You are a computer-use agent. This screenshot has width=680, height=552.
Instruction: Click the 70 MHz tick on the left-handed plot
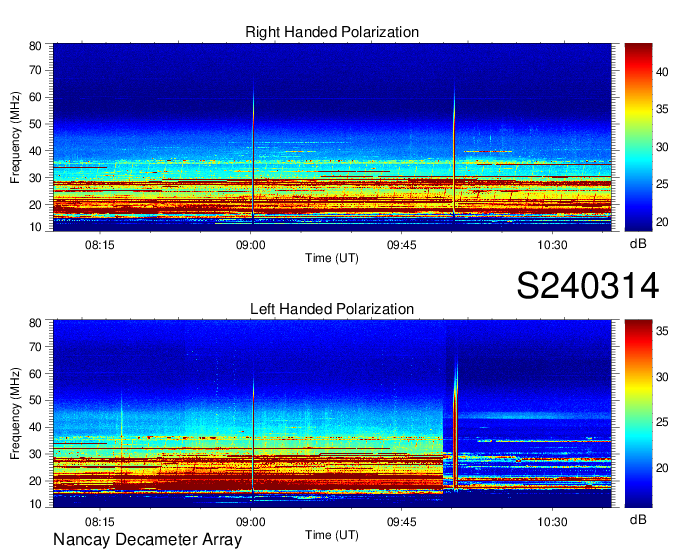pyautogui.click(x=36, y=347)
